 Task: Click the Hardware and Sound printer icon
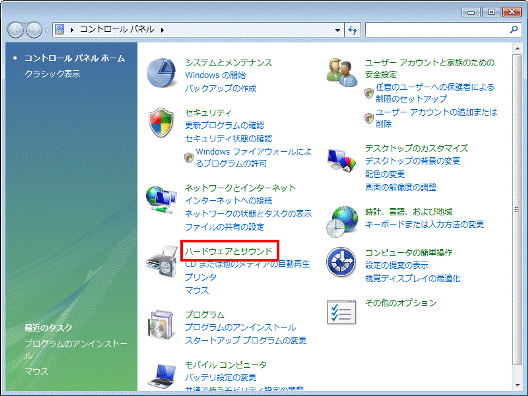click(x=162, y=261)
